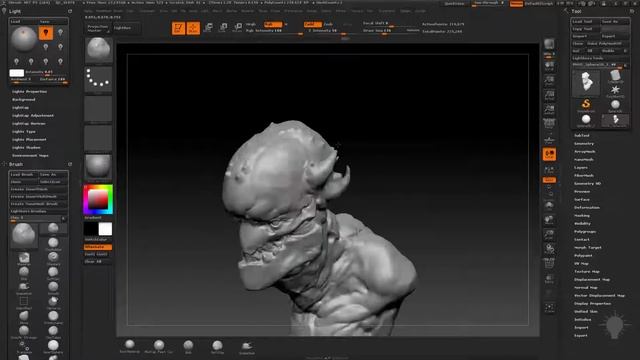640x360 pixels.
Task: Select the ClayTubes brush icon
Action: 53,332
